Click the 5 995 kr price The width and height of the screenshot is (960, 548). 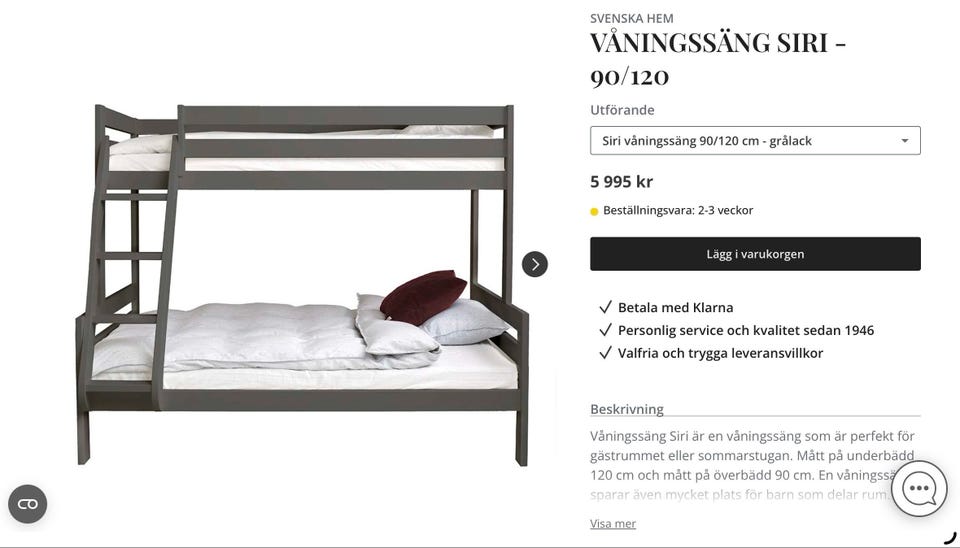(621, 182)
